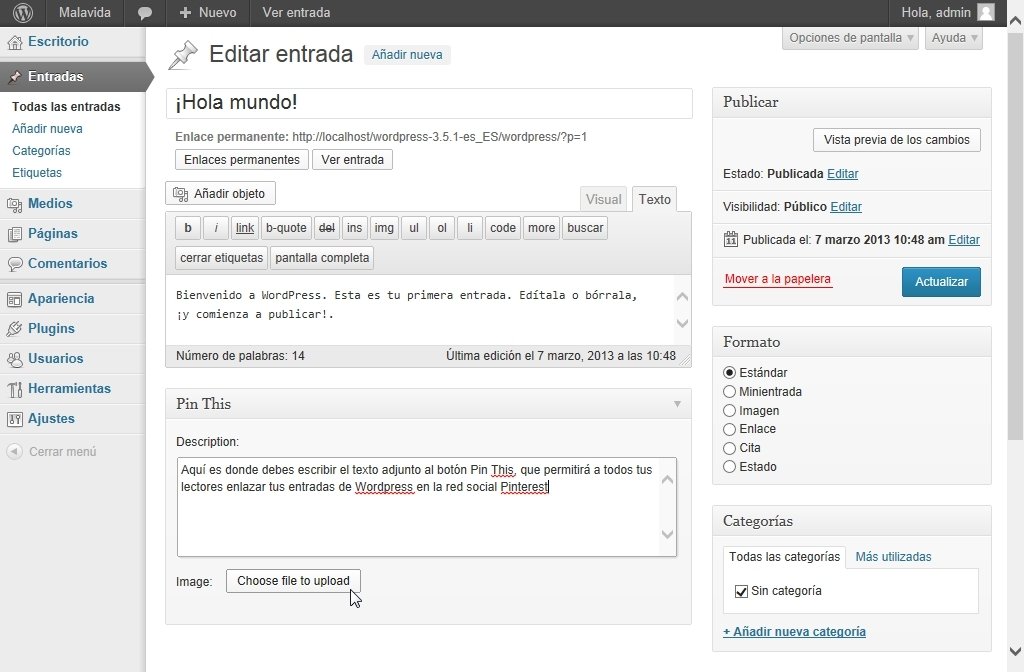Open the + Nuevo admin bar menu
Image resolution: width=1024 pixels, height=672 pixels.
pos(208,12)
